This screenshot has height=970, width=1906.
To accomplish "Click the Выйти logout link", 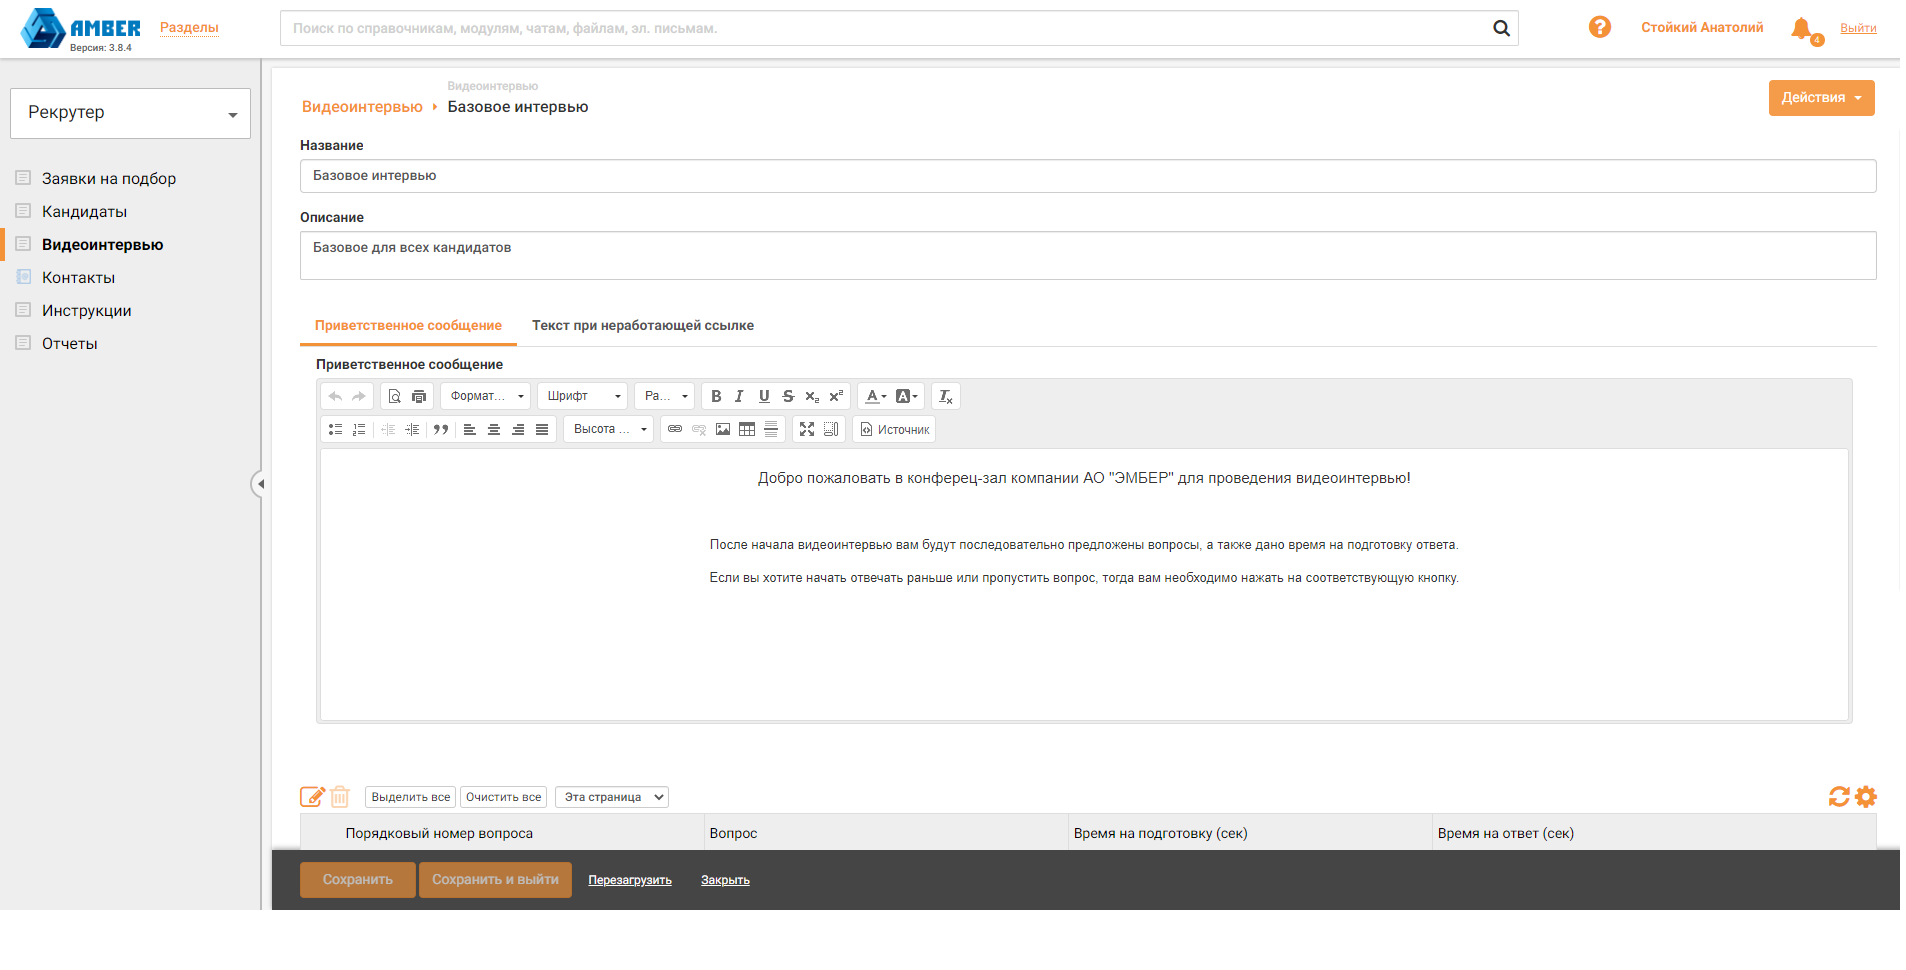I will coord(1858,28).
